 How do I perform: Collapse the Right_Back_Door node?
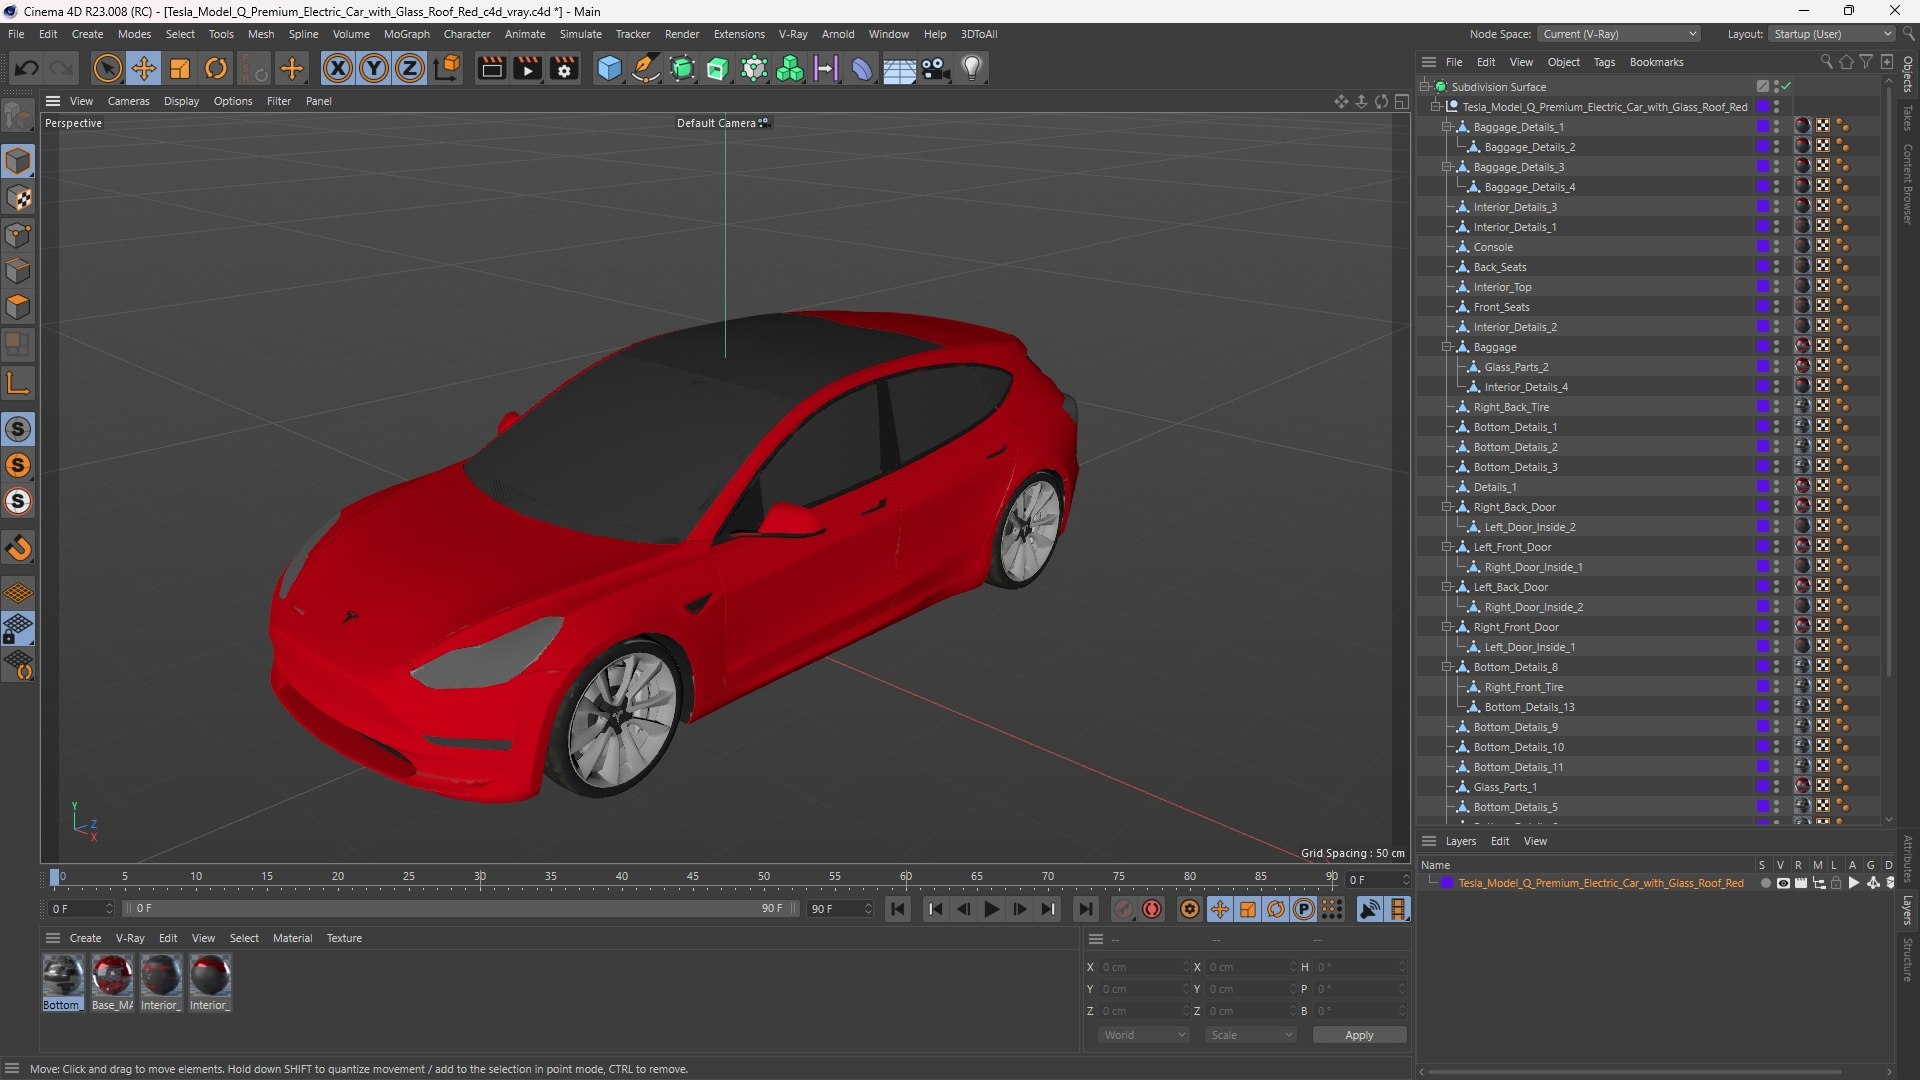[x=1446, y=507]
